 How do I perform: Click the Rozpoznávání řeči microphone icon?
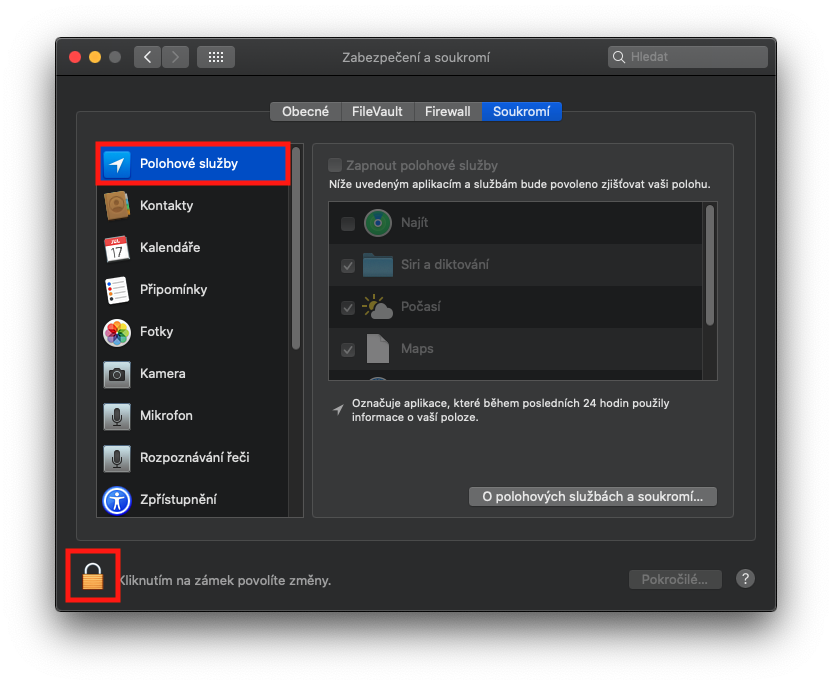pyautogui.click(x=117, y=458)
